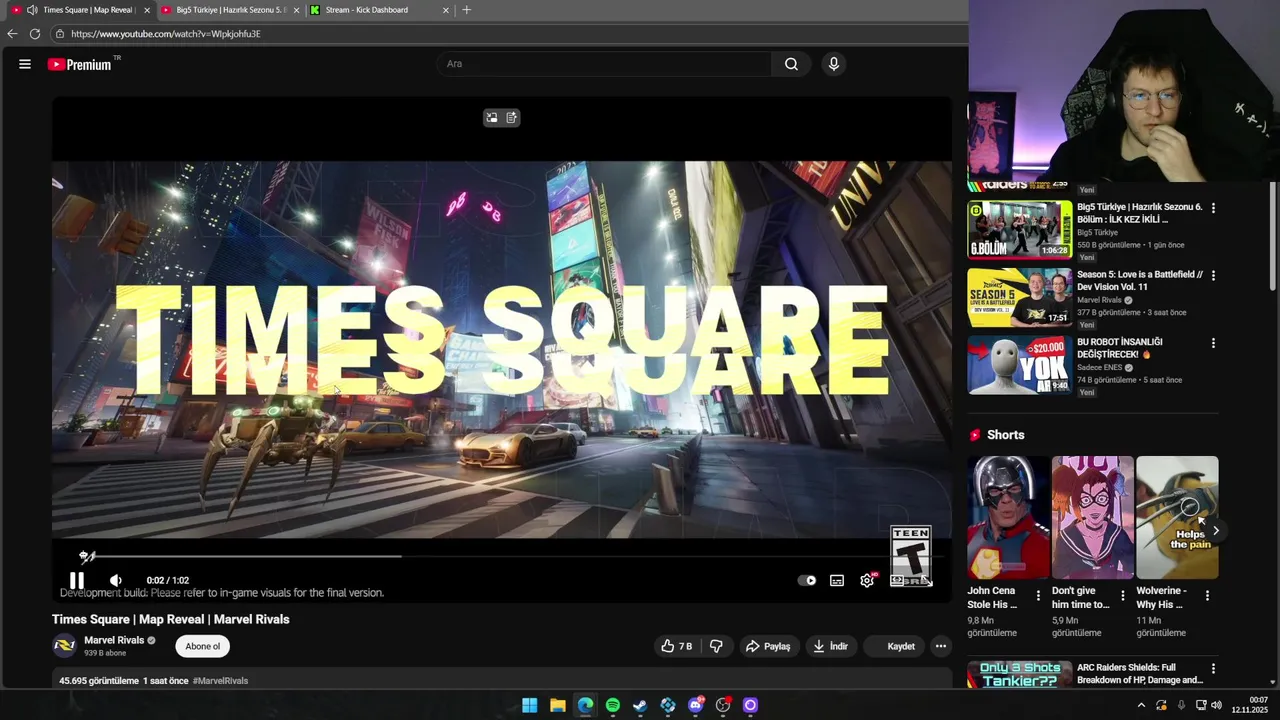Open options menu for BU ROBOT video
Viewport: 1280px width, 720px height.
(1213, 343)
